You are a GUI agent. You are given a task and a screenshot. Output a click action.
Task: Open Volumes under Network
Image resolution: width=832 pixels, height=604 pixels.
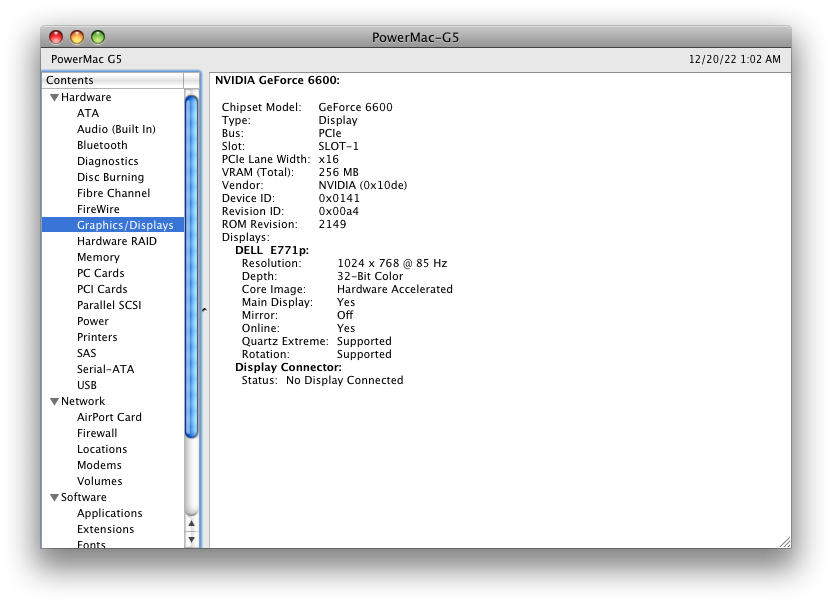99,481
